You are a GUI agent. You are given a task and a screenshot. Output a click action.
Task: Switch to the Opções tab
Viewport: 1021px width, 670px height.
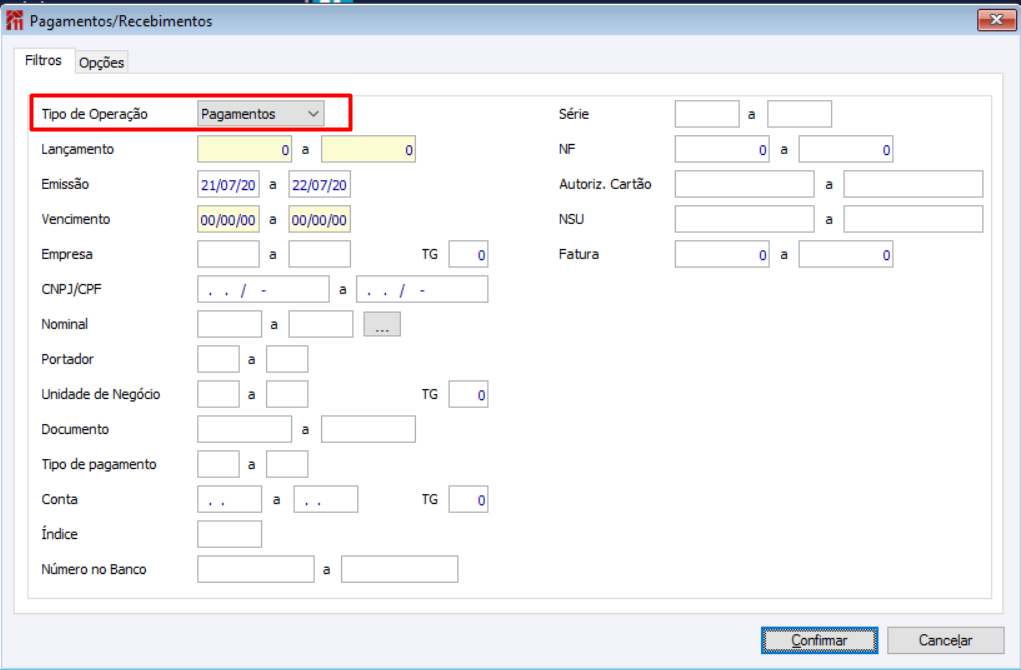[x=102, y=63]
